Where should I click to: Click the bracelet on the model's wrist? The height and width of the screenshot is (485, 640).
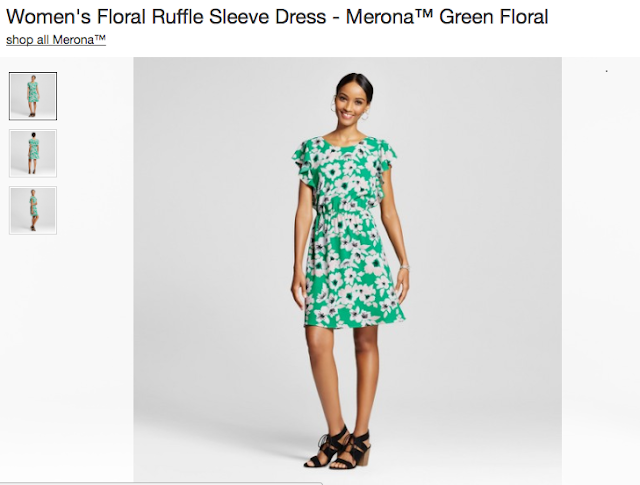pos(404,267)
